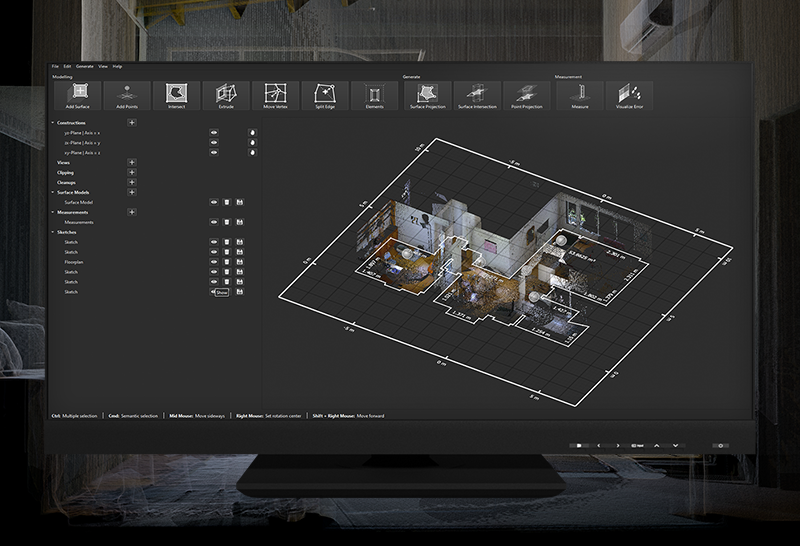This screenshot has width=800, height=546.
Task: Activate the Split Edge tool
Action: [325, 96]
